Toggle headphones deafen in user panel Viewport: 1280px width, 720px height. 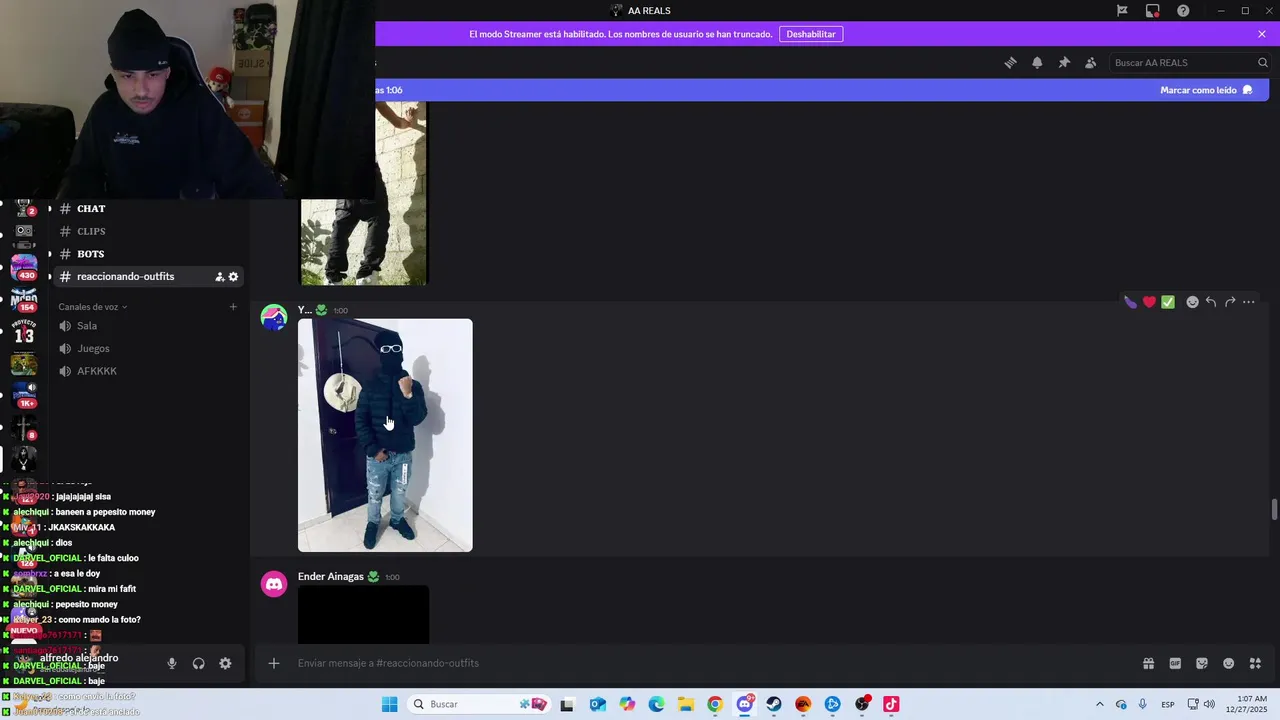(x=199, y=664)
